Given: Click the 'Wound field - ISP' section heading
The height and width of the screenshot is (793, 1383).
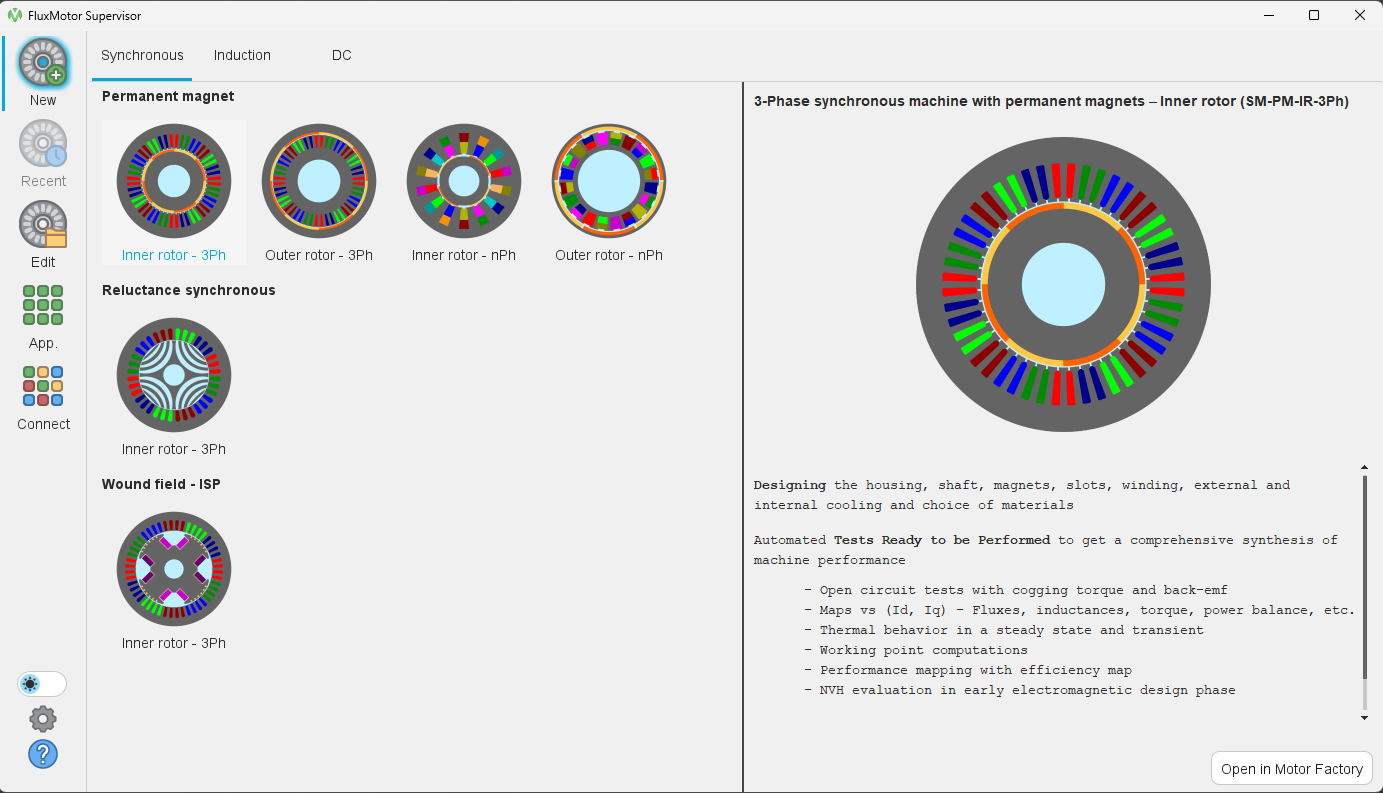Looking at the screenshot, I should point(161,484).
